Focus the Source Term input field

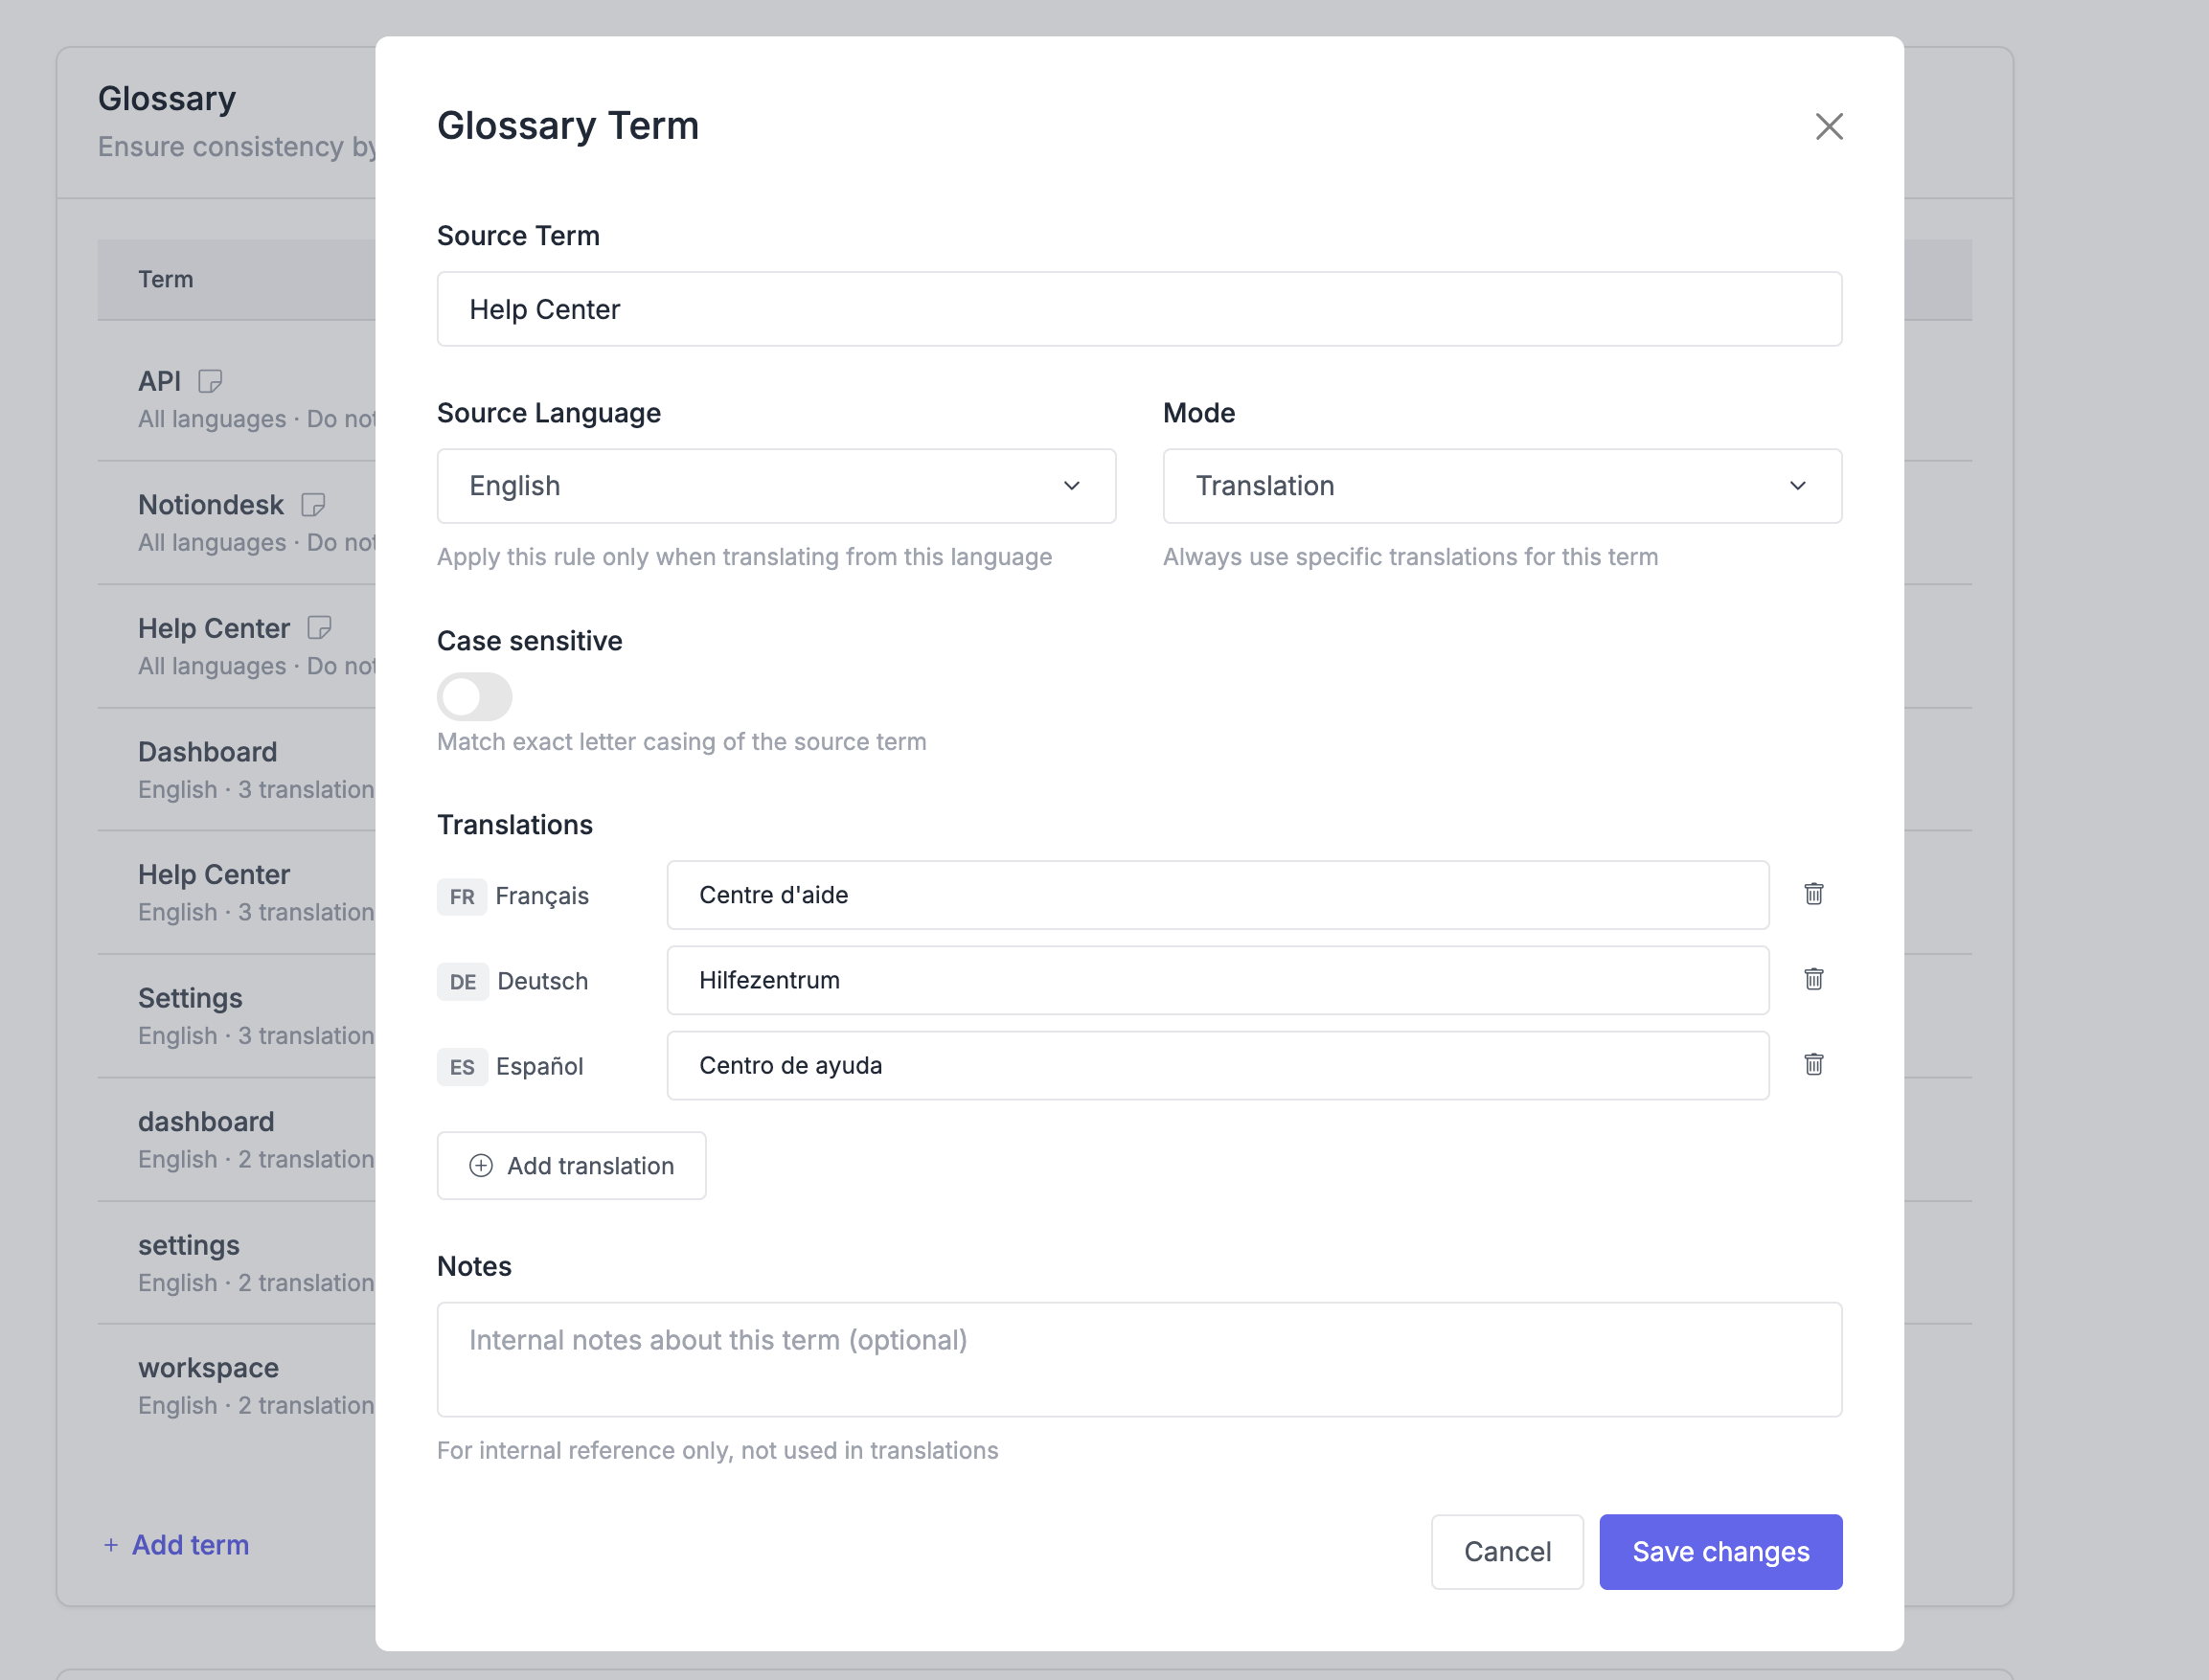click(1138, 309)
